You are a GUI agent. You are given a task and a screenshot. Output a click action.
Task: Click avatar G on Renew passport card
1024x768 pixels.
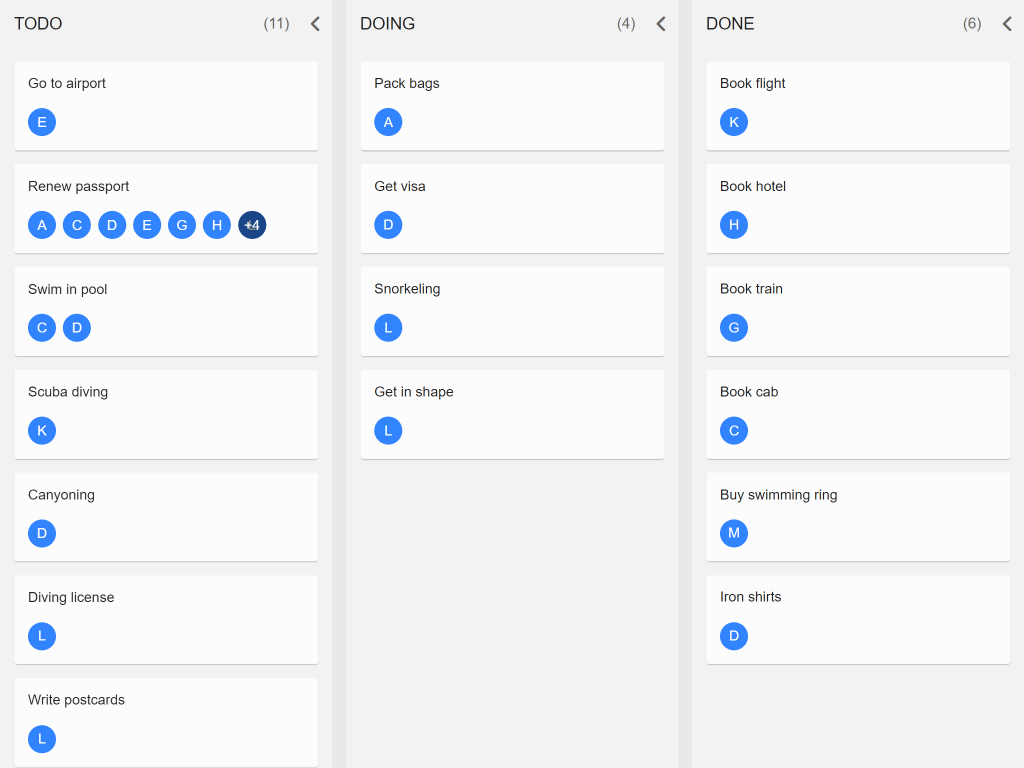pyautogui.click(x=182, y=225)
